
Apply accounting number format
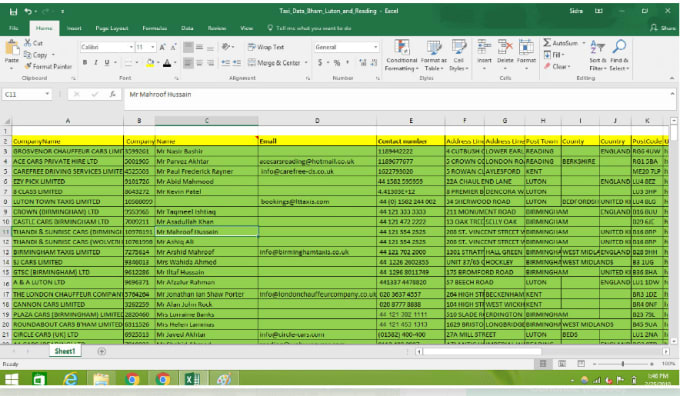click(320, 63)
